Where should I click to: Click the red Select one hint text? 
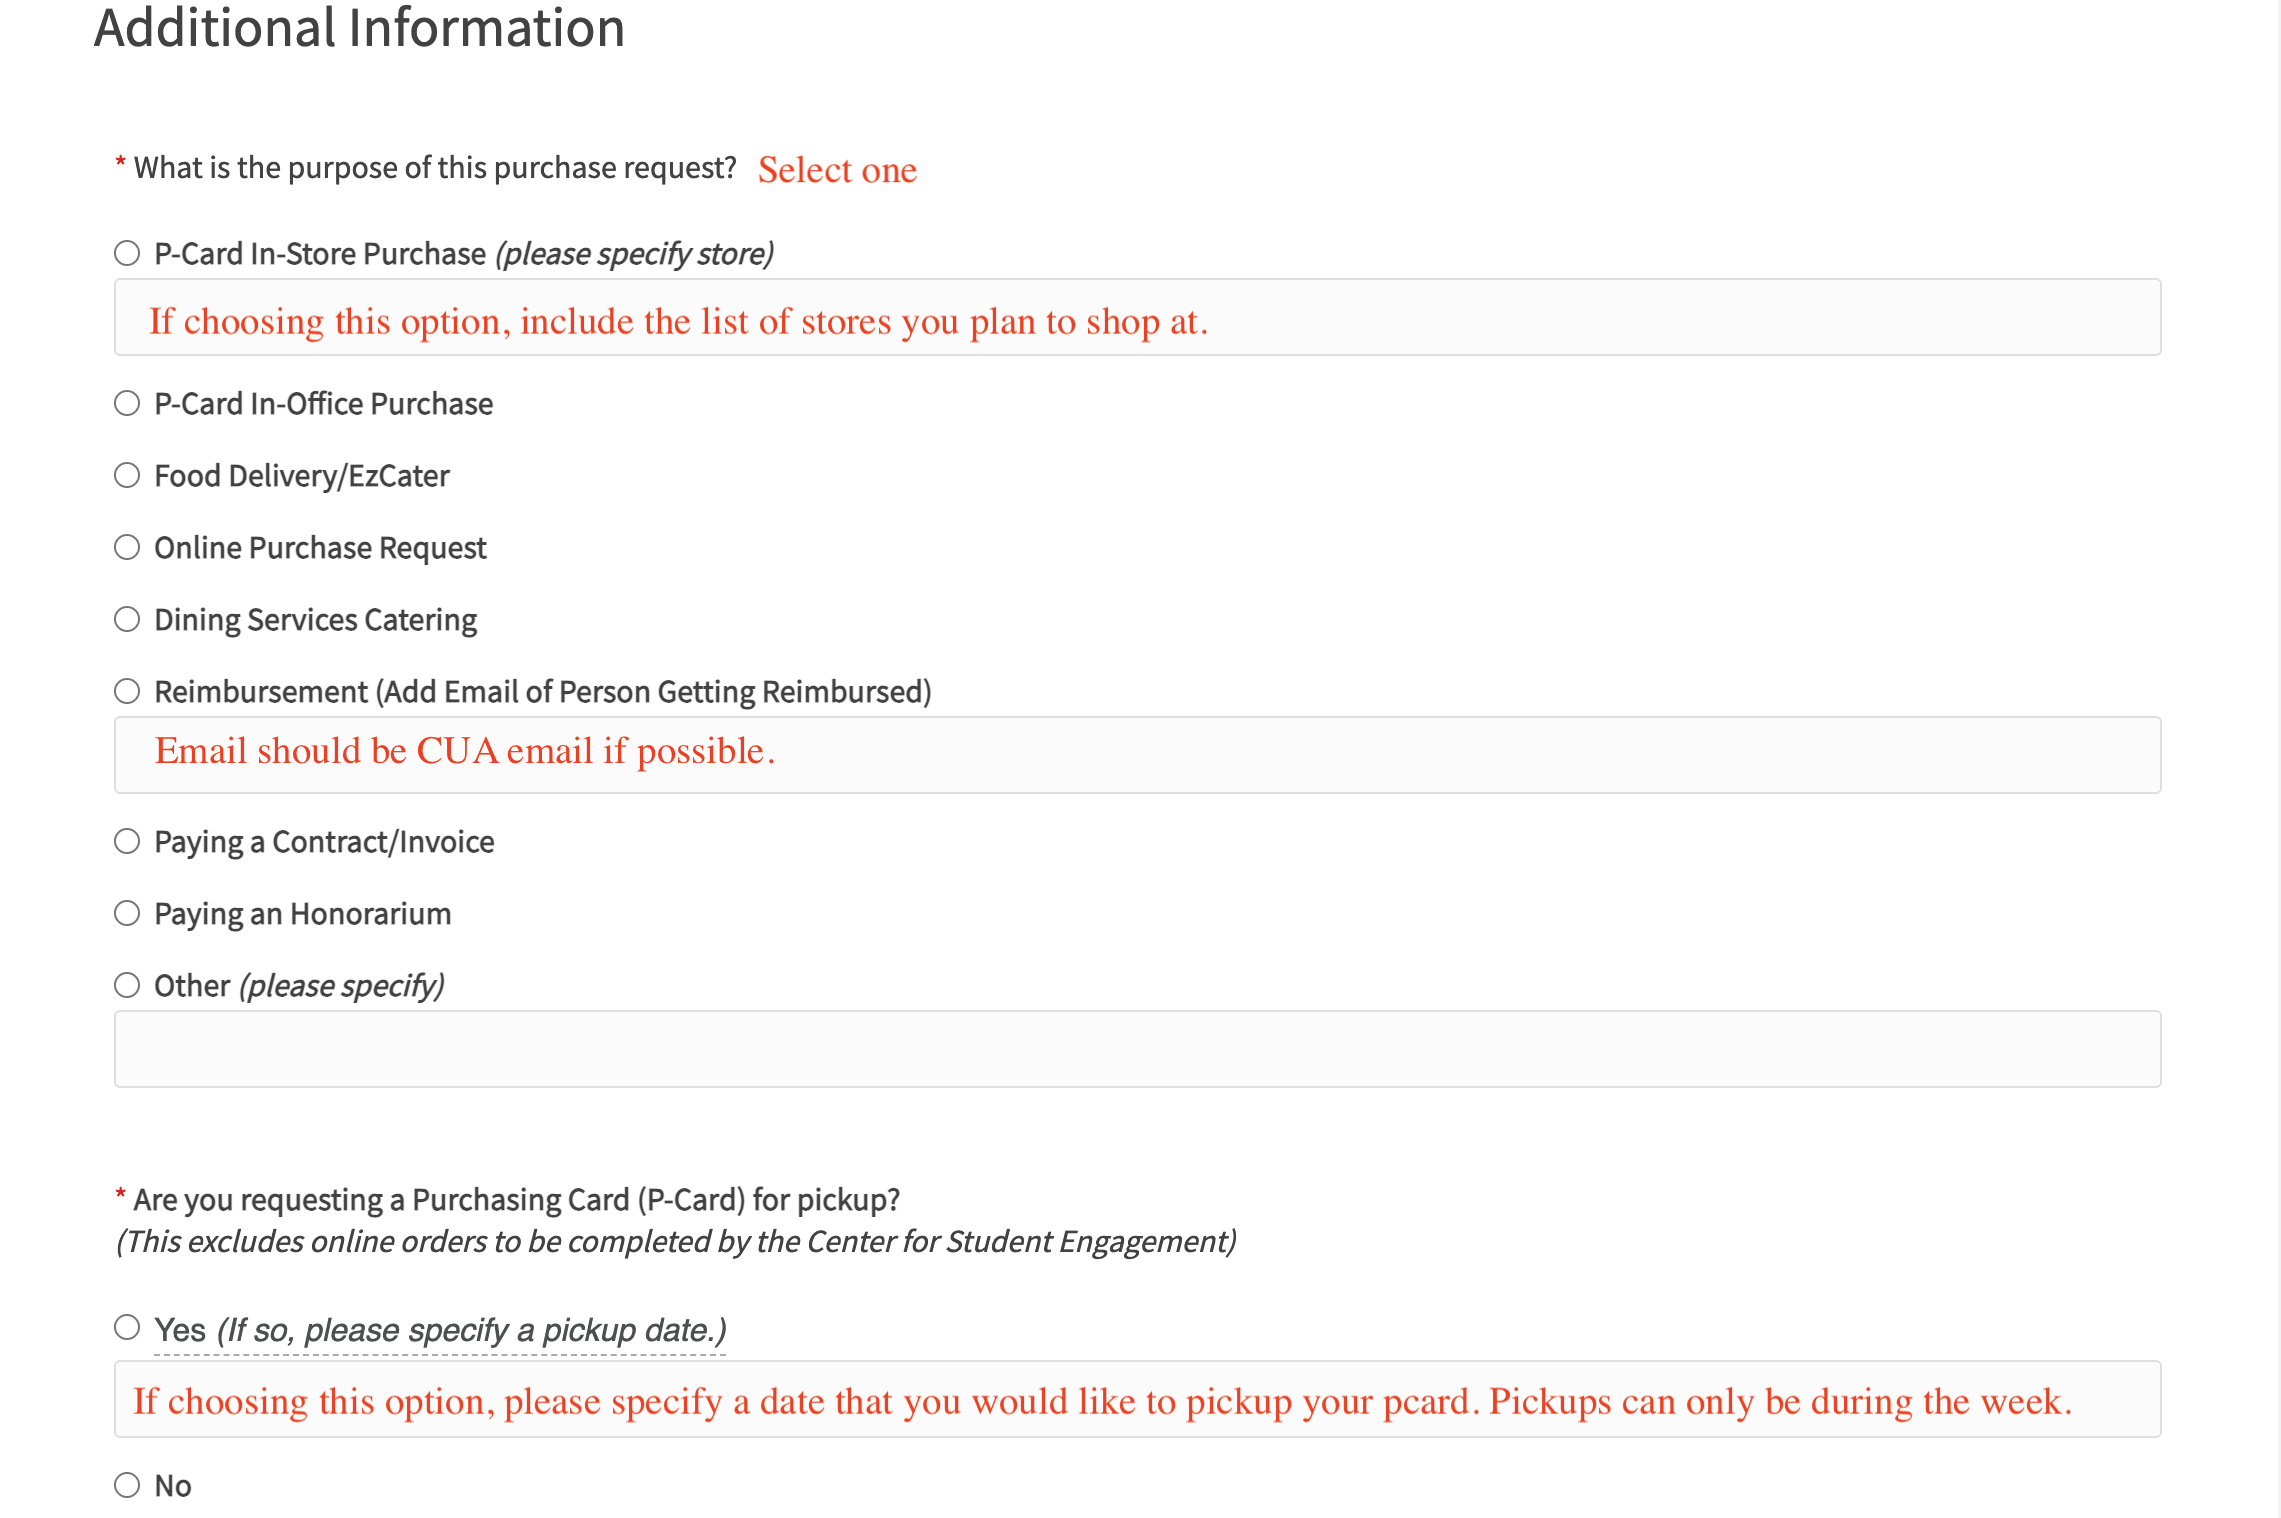pos(838,169)
